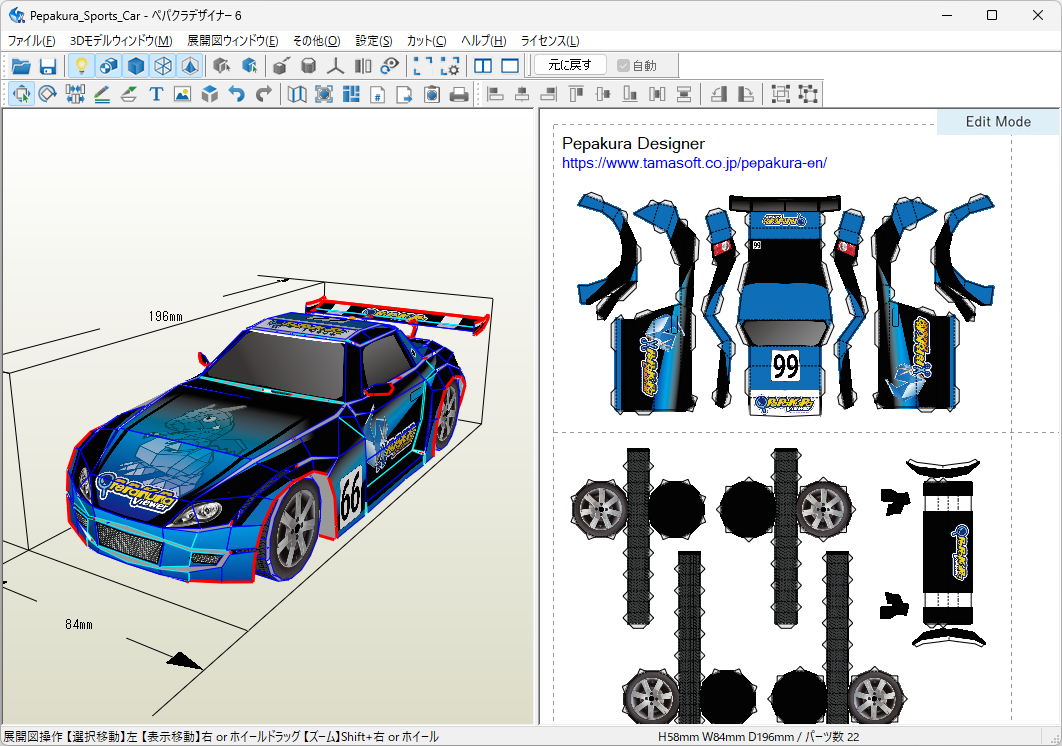Click the unfold map-shaped icon

coord(297,94)
